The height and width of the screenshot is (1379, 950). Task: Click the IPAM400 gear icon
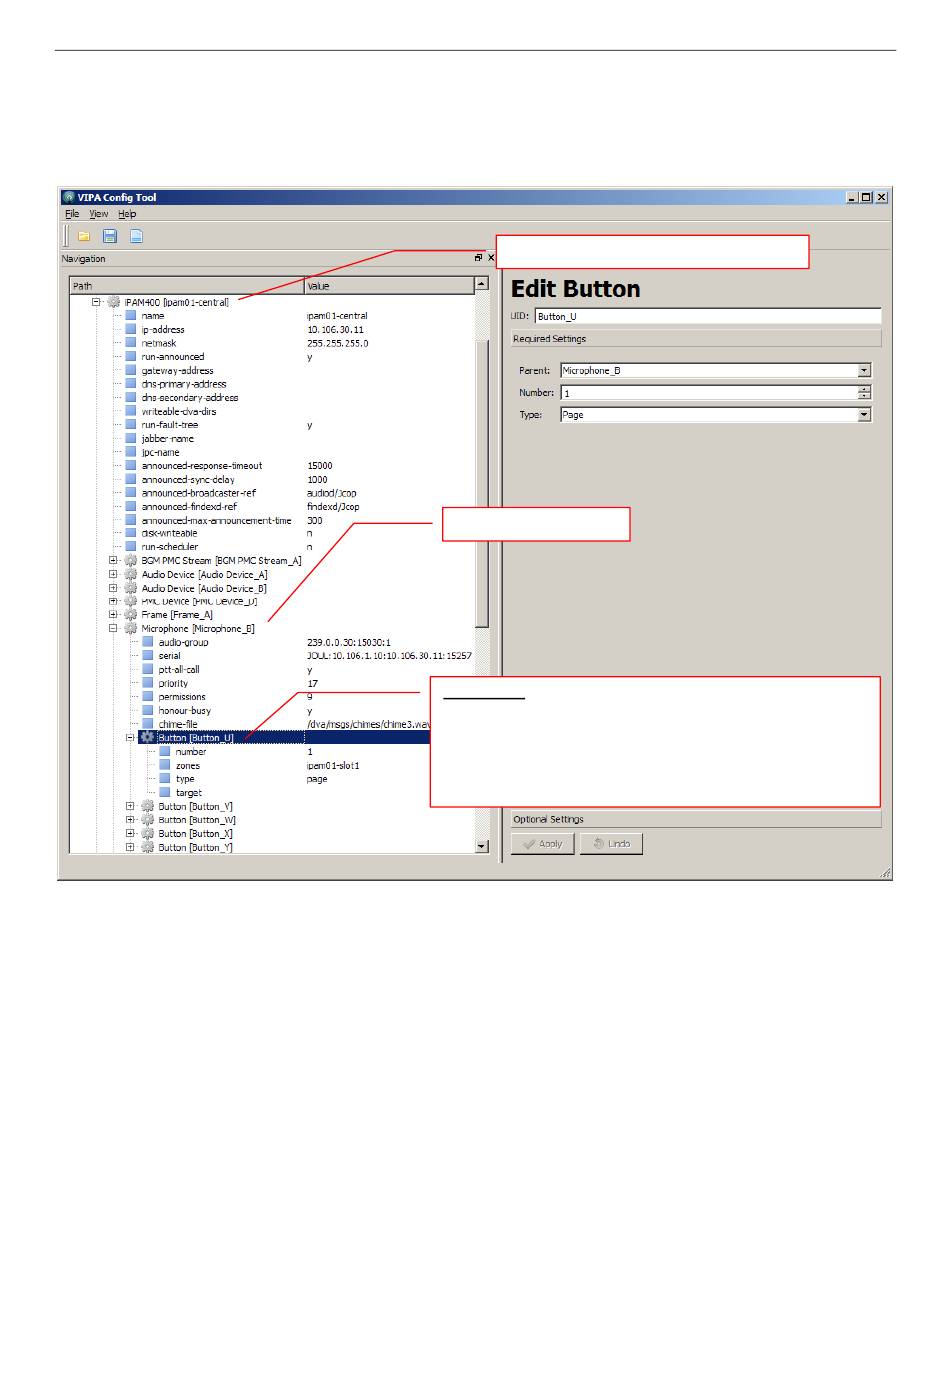pos(114,302)
